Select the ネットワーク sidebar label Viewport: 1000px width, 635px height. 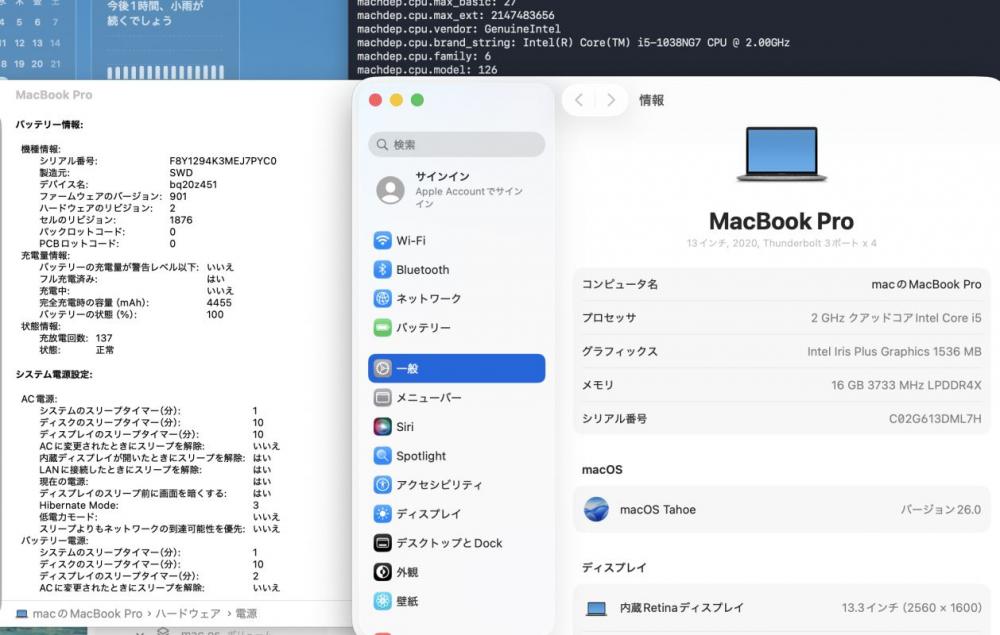429,299
